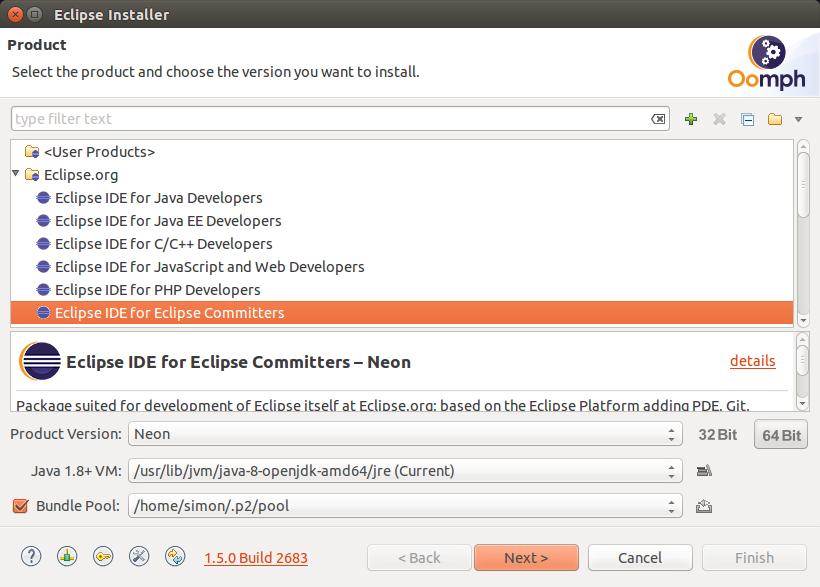Collapse the Eclipse.org tree node

click(16, 173)
